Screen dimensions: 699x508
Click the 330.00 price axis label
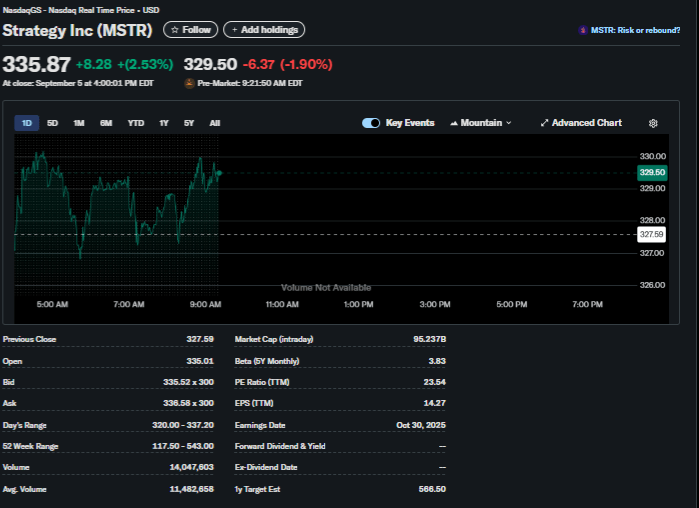click(653, 156)
